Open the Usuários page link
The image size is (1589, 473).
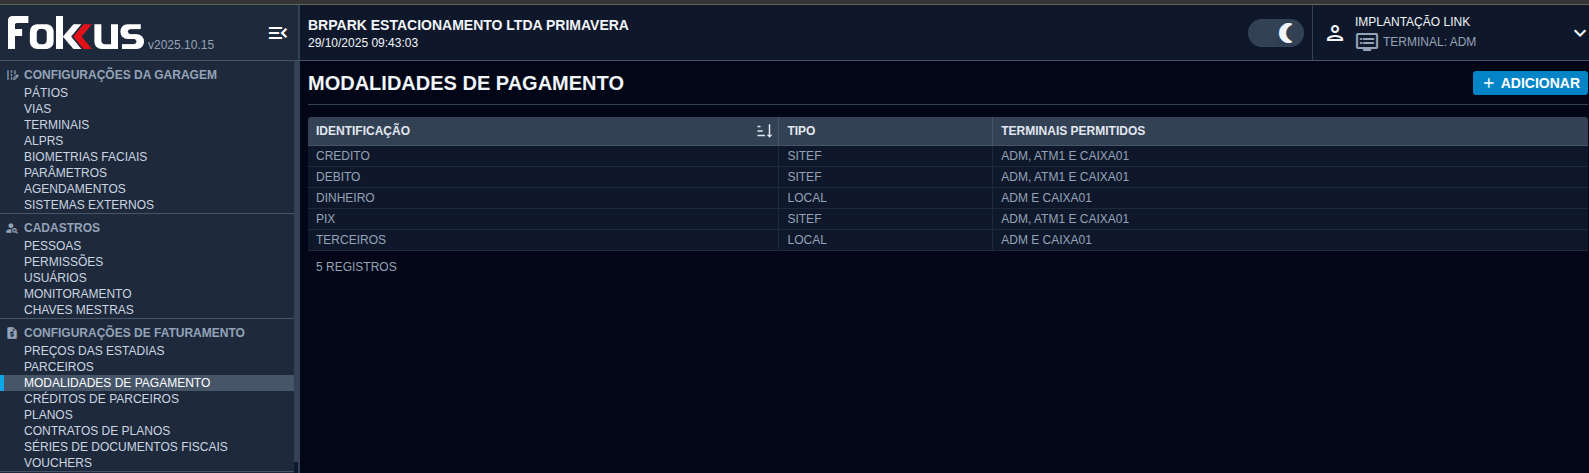point(55,278)
